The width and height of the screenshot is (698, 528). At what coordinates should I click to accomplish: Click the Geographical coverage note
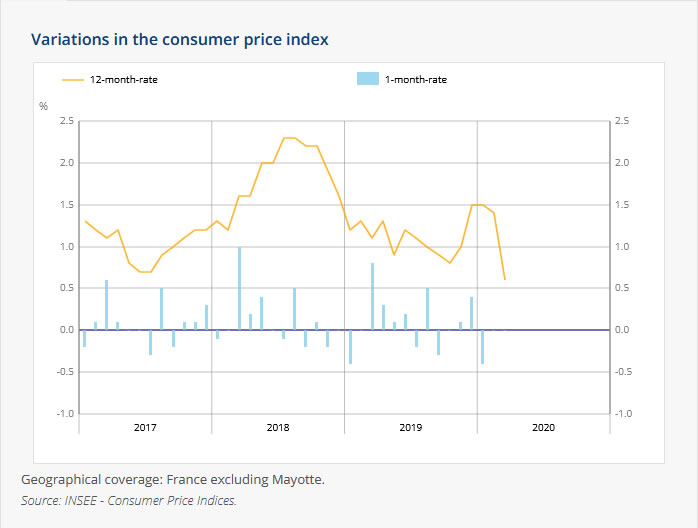[x=172, y=479]
